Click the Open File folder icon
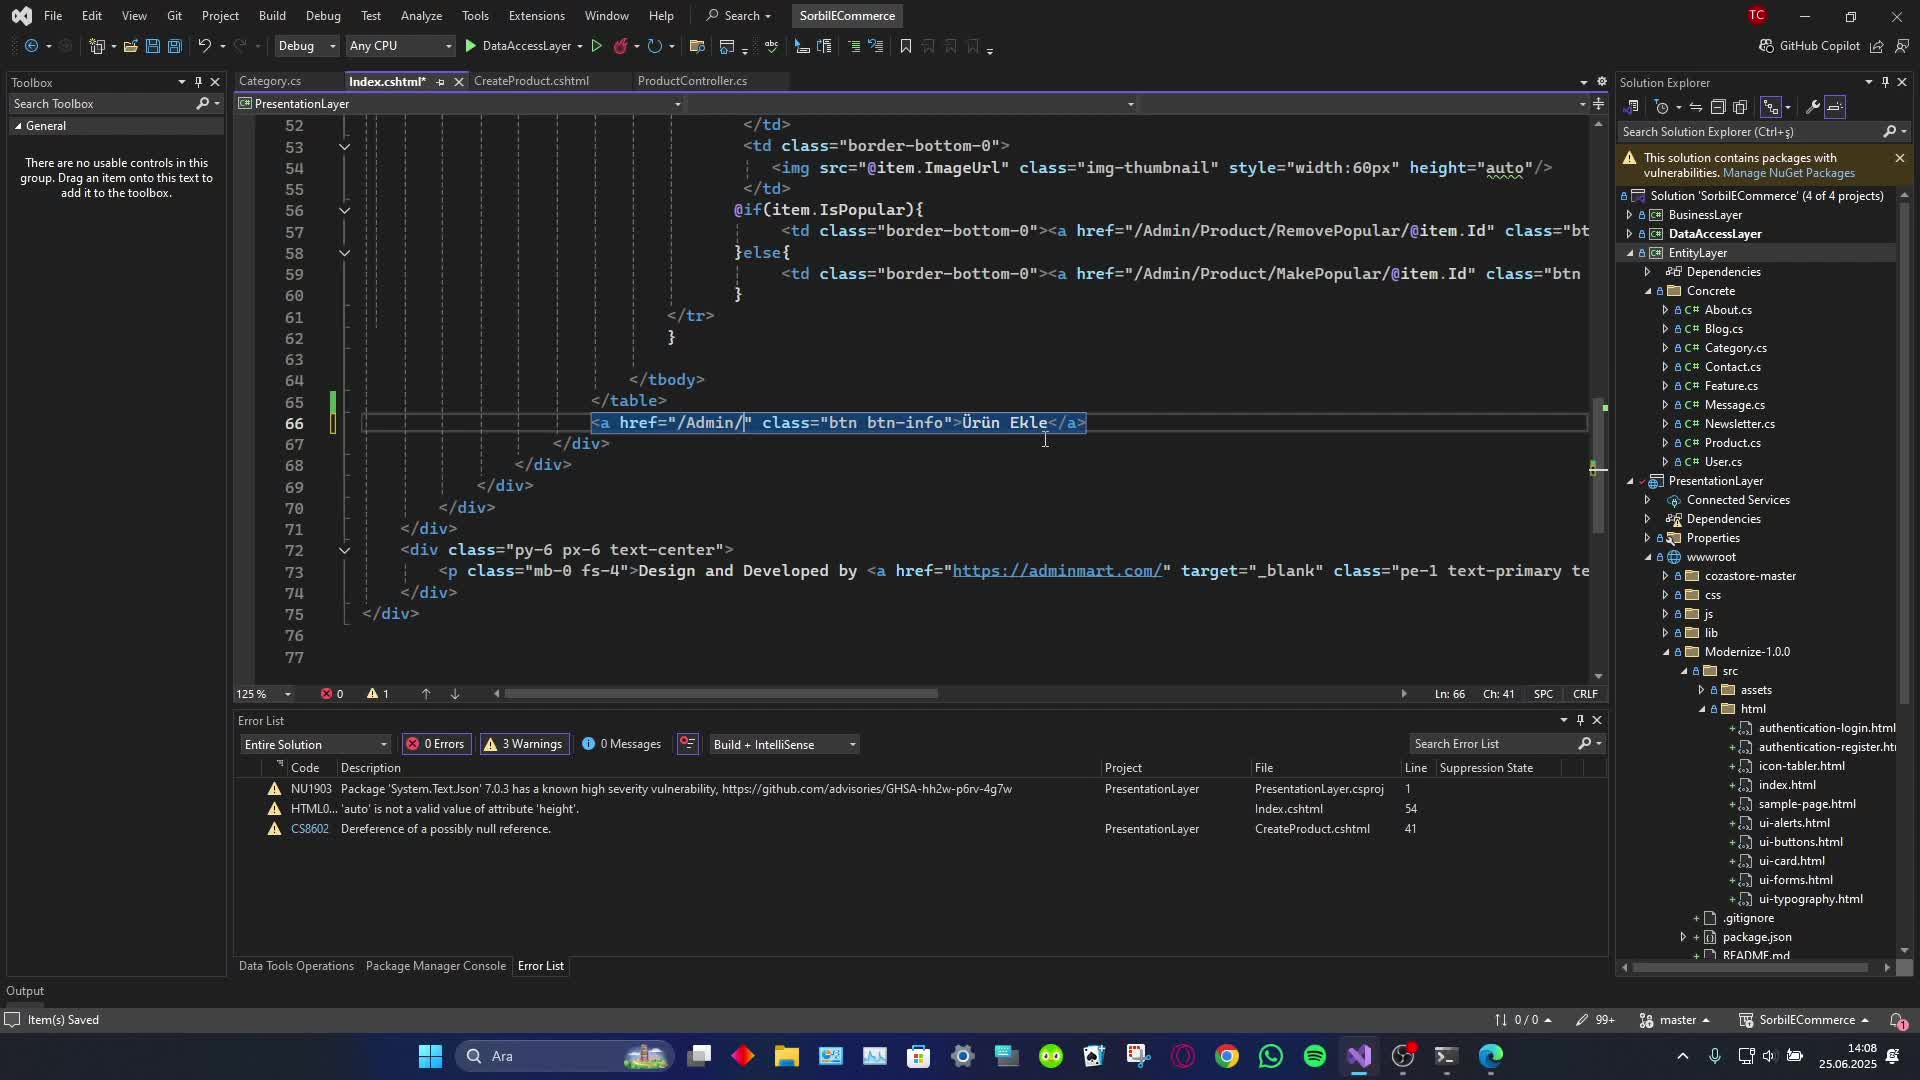 [x=130, y=46]
